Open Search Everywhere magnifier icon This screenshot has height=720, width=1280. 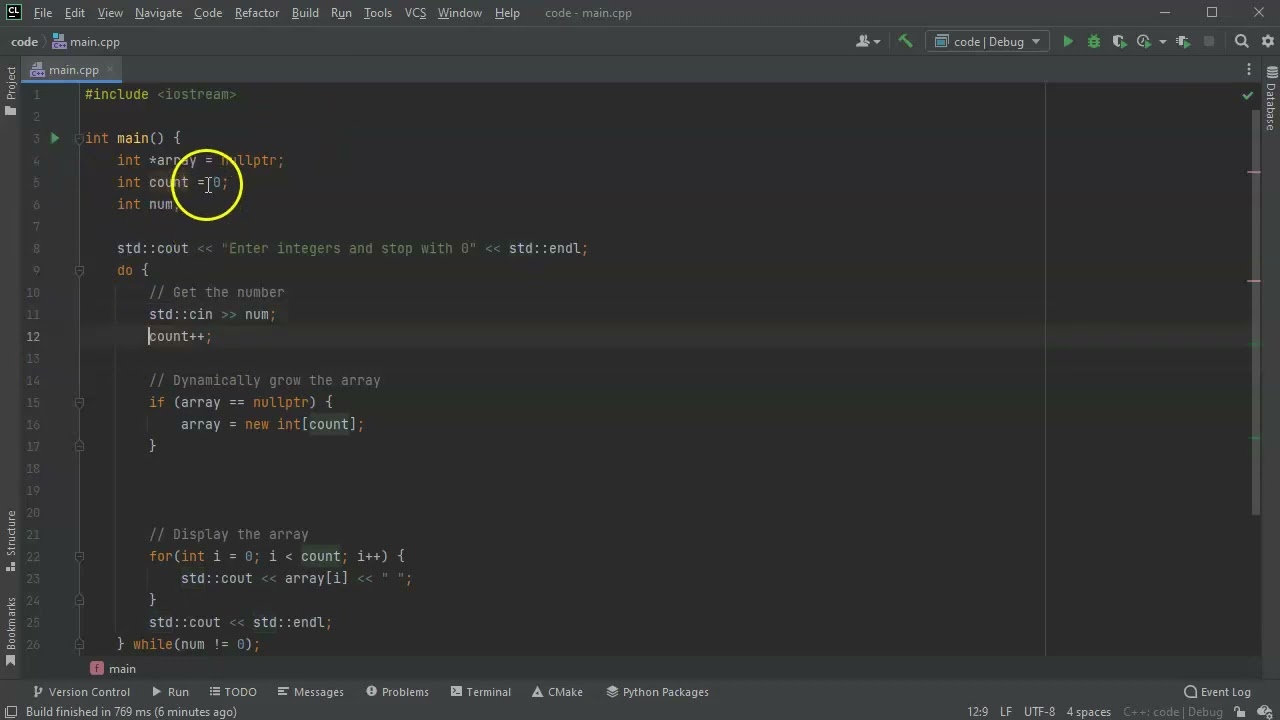[1241, 42]
